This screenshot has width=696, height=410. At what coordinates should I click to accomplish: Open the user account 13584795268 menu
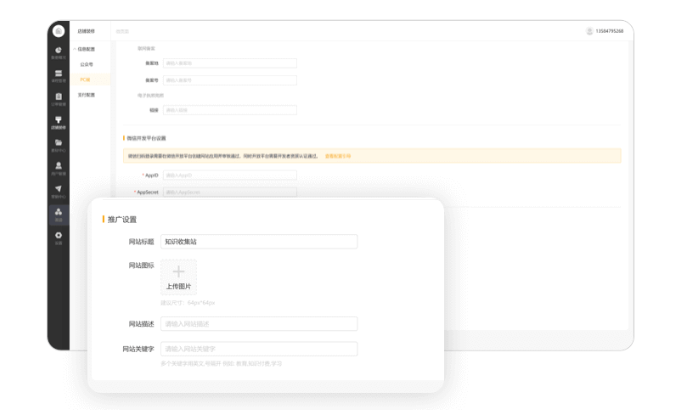[x=604, y=31]
